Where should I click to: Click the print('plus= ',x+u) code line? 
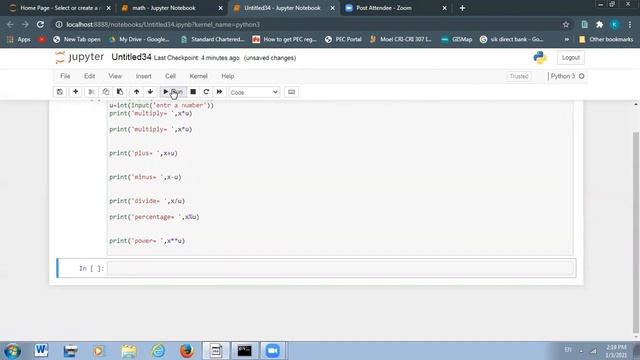click(143, 153)
